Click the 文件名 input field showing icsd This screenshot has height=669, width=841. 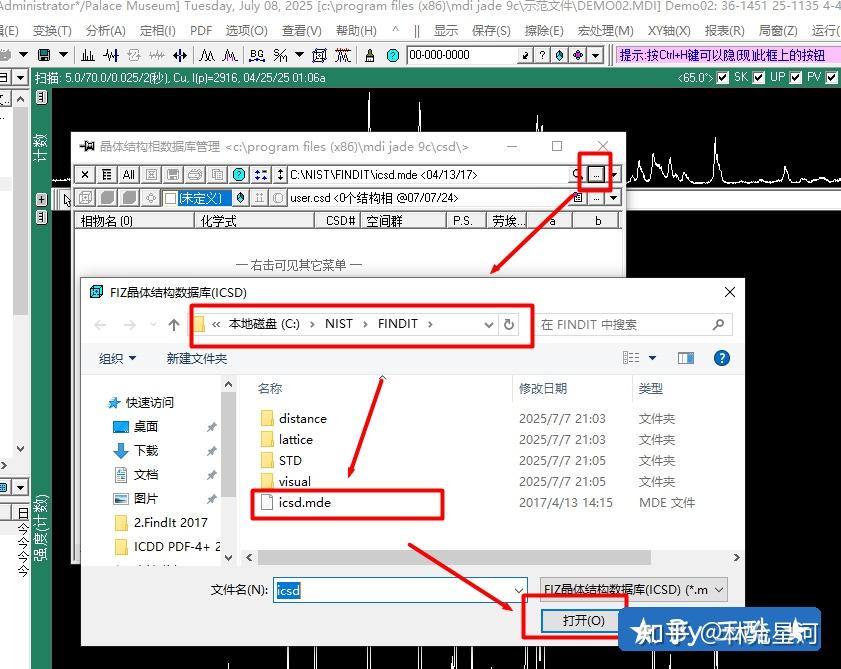[x=380, y=590]
